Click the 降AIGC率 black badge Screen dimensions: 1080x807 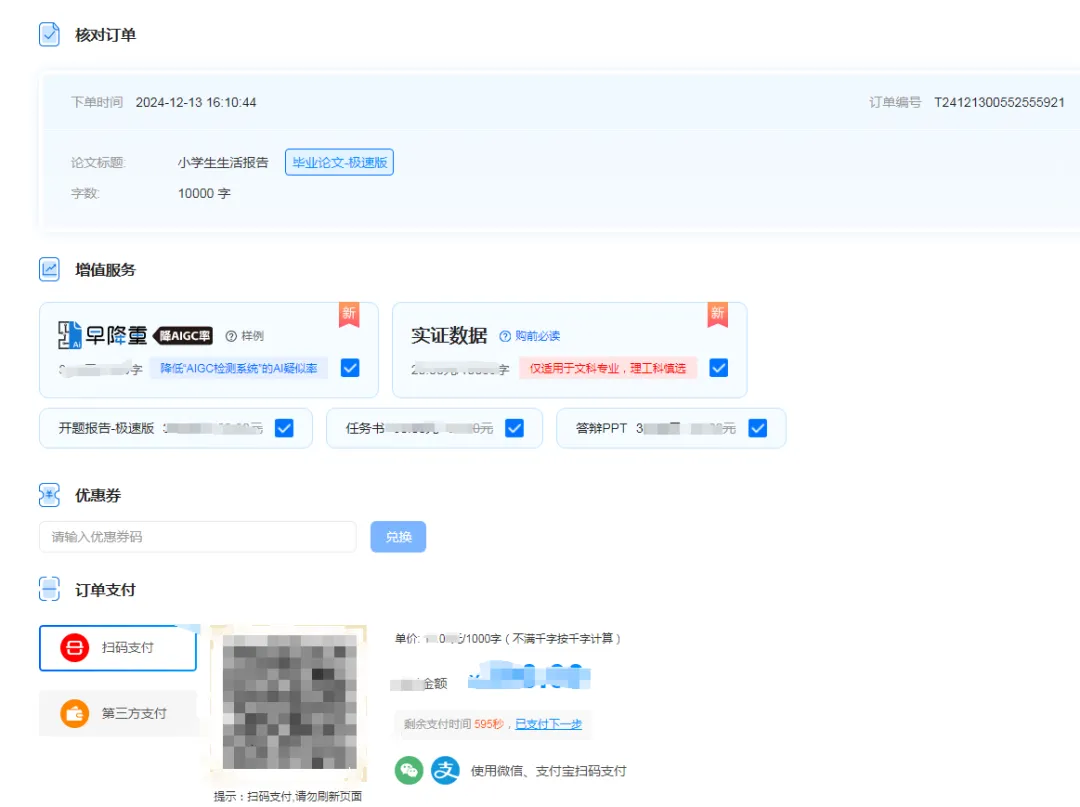(183, 335)
